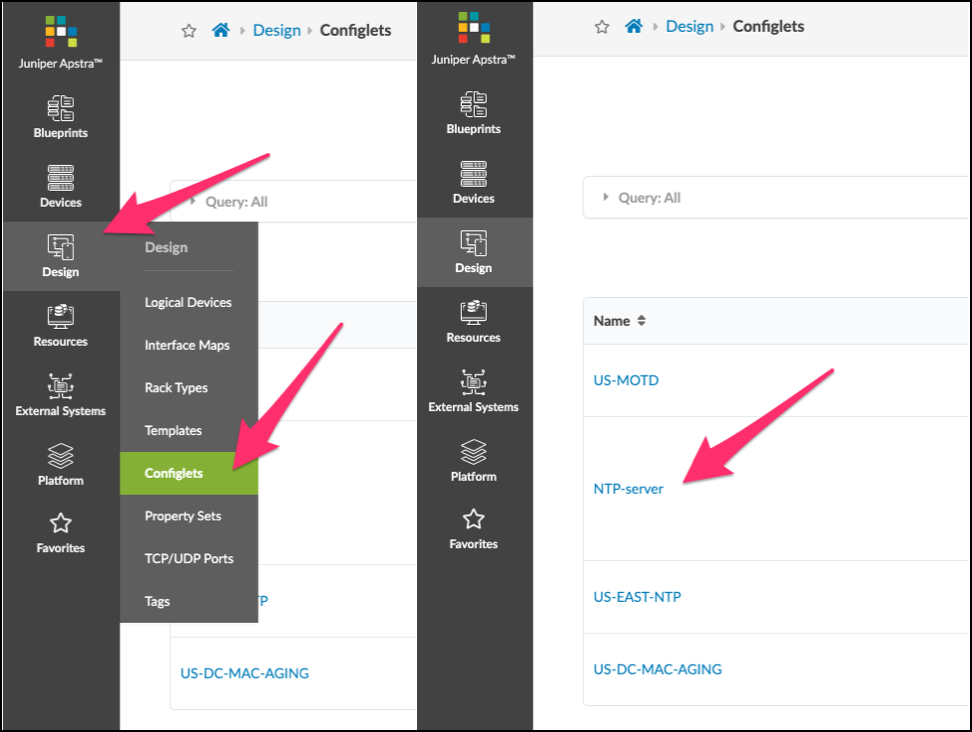Click the home icon in right screenshot breadcrumb
This screenshot has height=732, width=972.
[633, 27]
